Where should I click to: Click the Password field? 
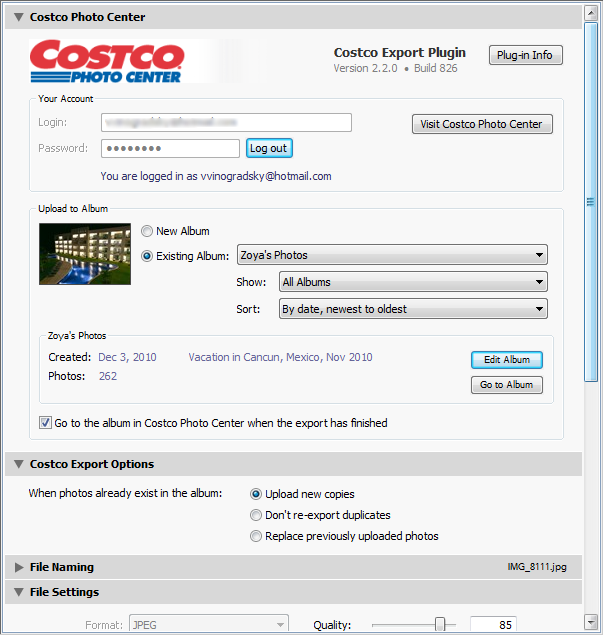(x=170, y=148)
